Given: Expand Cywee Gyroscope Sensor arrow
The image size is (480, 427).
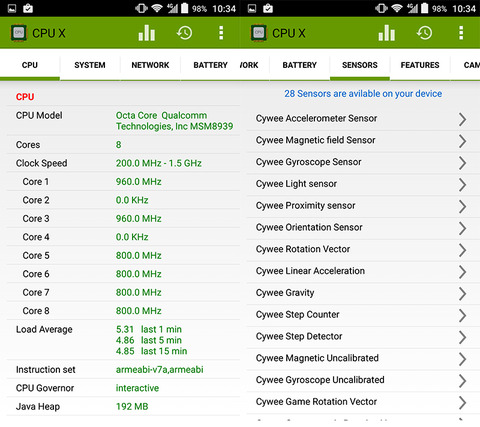Looking at the screenshot, I should click(462, 163).
